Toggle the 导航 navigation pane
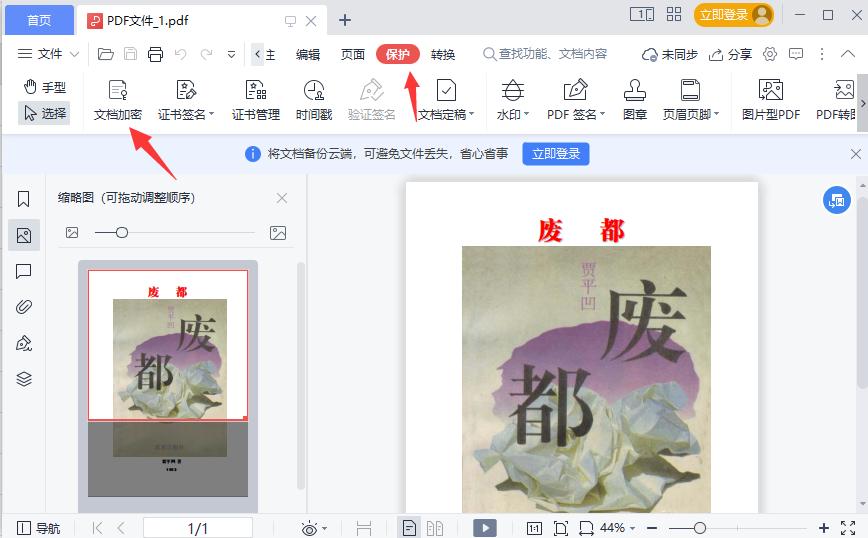Viewport: 868px width, 538px height. coord(38,528)
